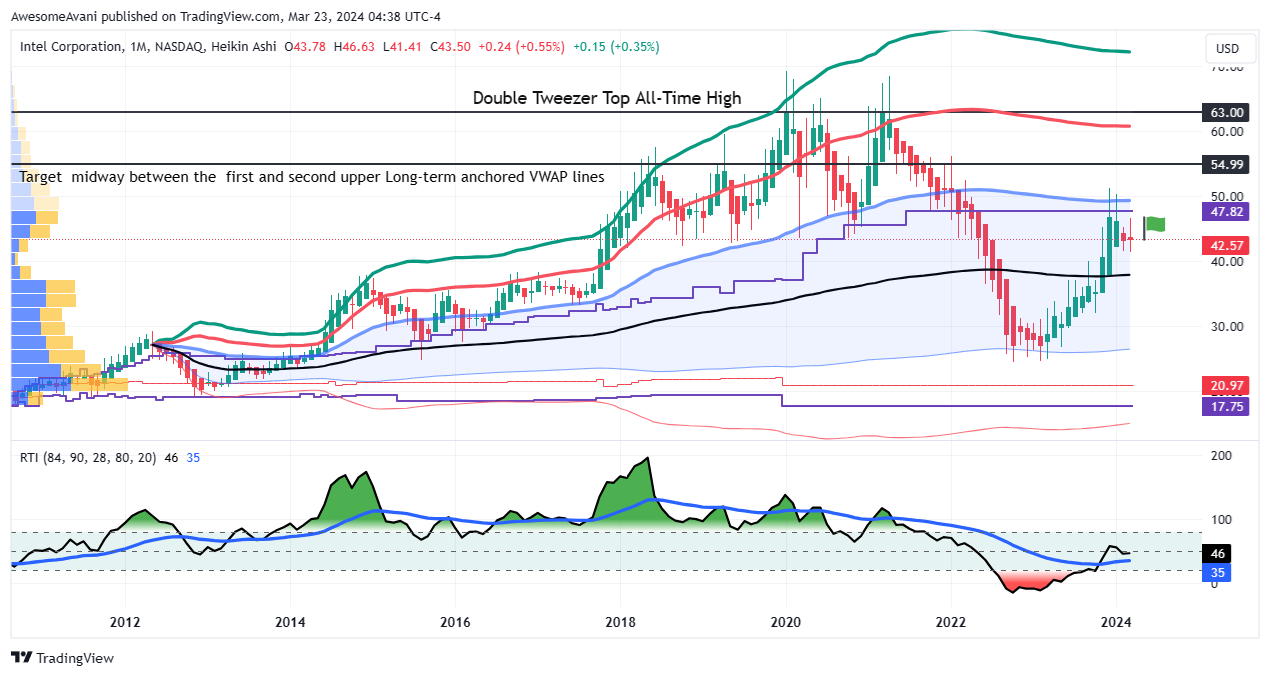
Task: Click the 2020 time axis label
Action: [x=785, y=622]
